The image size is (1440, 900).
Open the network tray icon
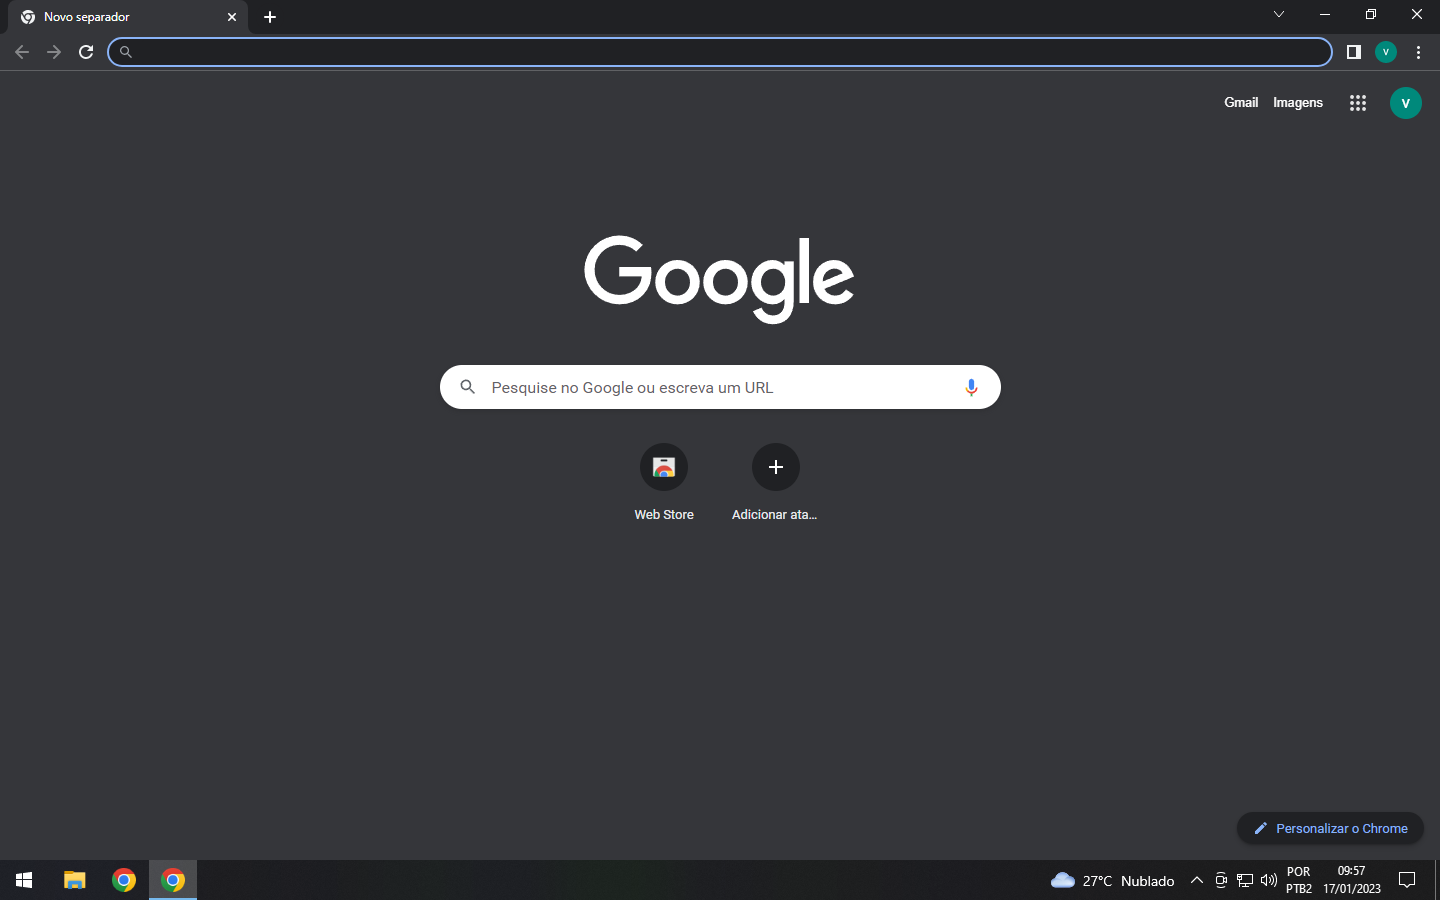click(x=1245, y=880)
